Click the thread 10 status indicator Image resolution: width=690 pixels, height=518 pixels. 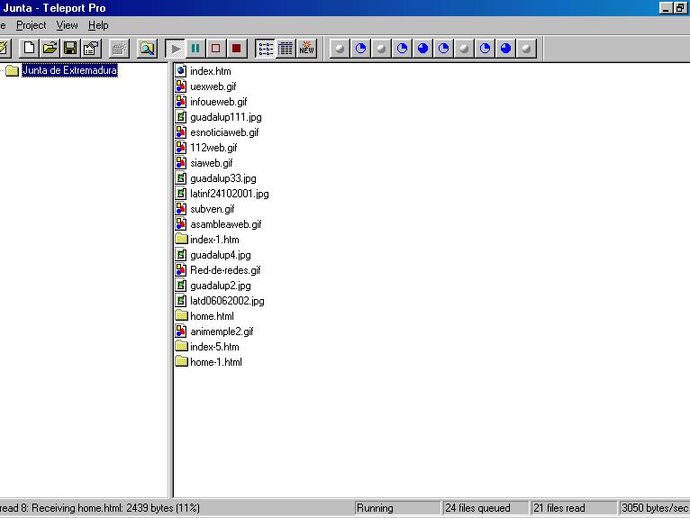tap(526, 48)
